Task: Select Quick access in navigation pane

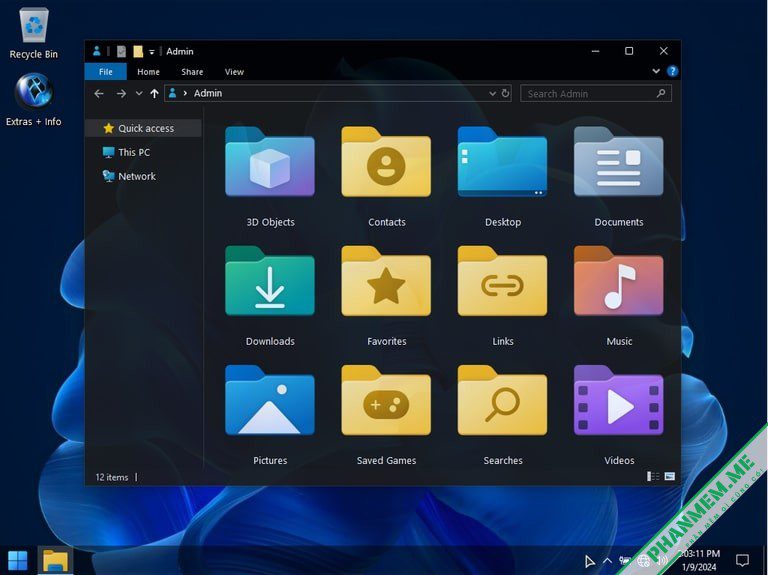Action: coord(143,128)
